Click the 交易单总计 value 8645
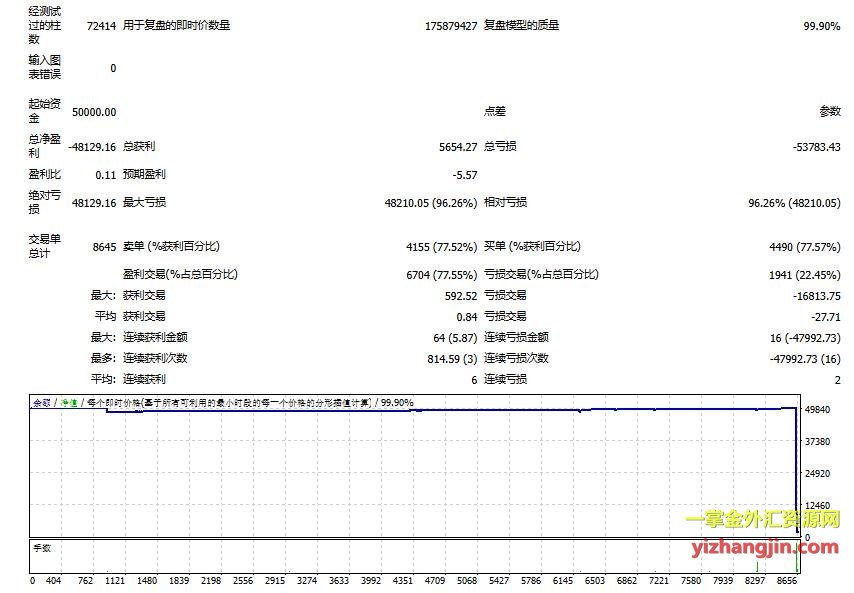The width and height of the screenshot is (854, 593). (103, 246)
